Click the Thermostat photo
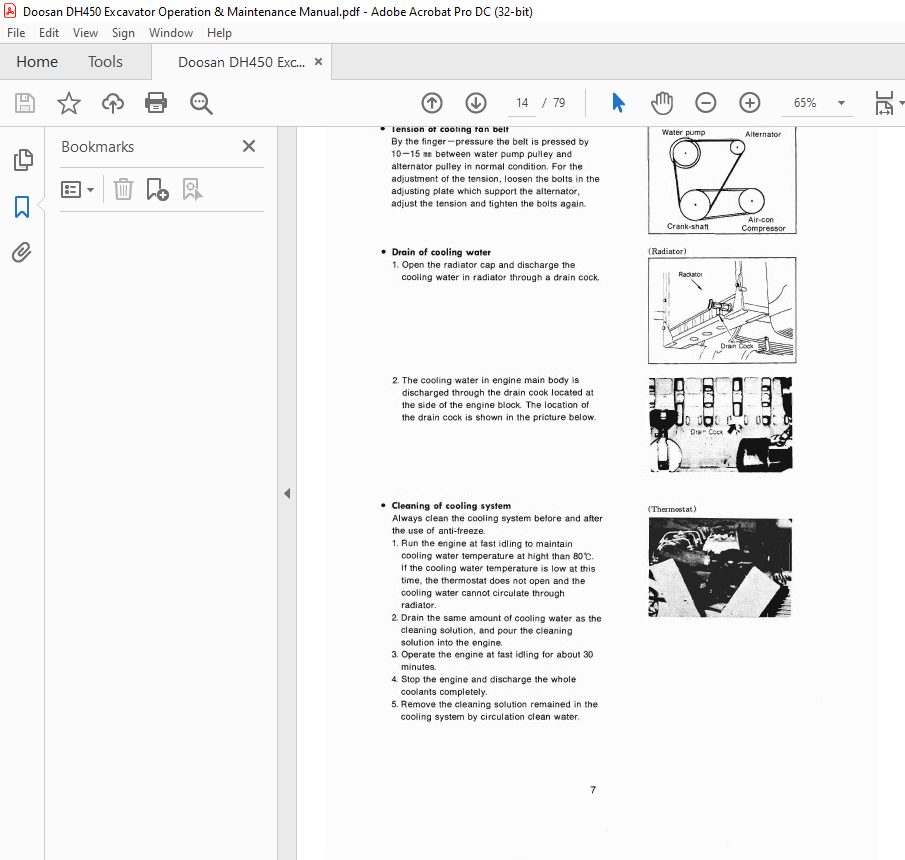This screenshot has width=905, height=860. pyautogui.click(x=720, y=567)
